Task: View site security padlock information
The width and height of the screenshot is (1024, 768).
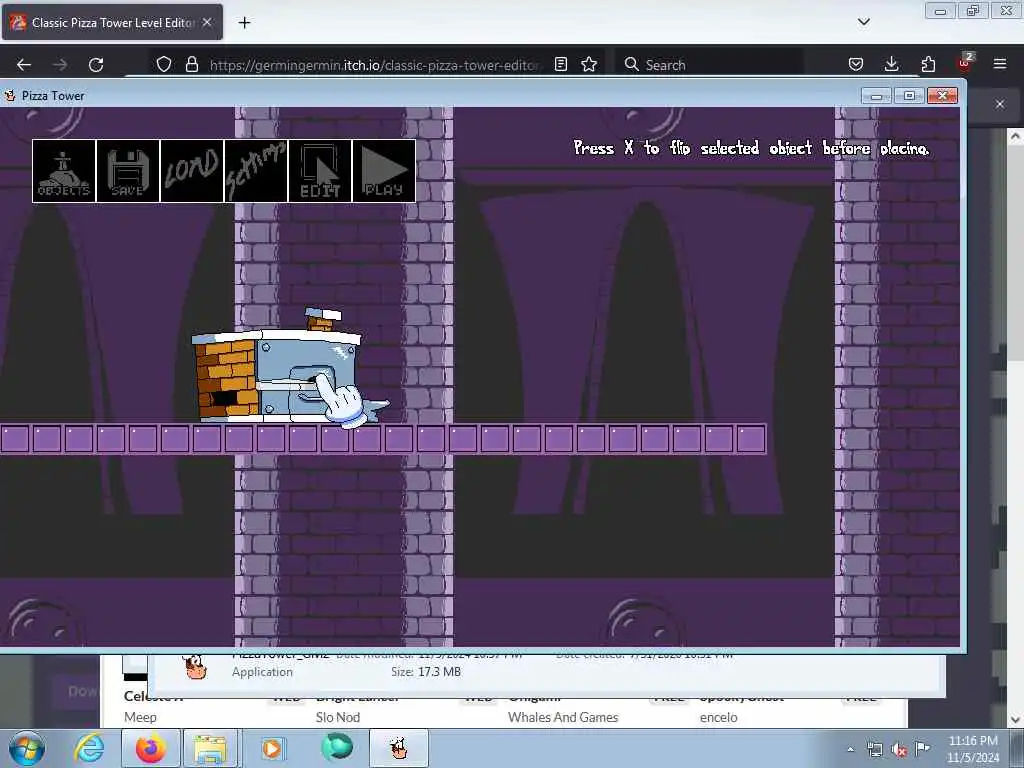Action: click(191, 64)
